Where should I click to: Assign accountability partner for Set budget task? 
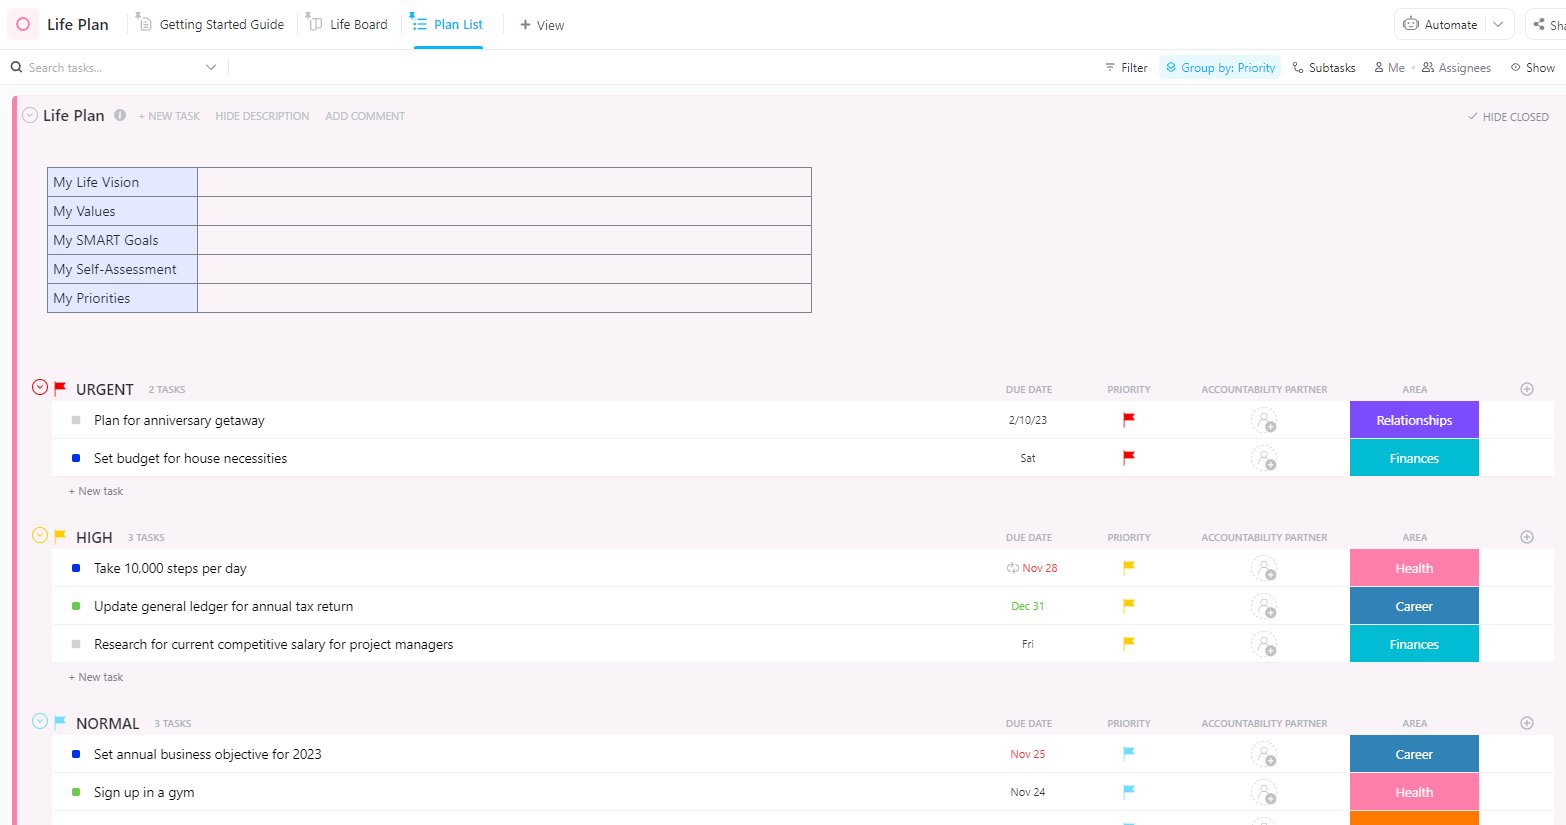point(1264,459)
